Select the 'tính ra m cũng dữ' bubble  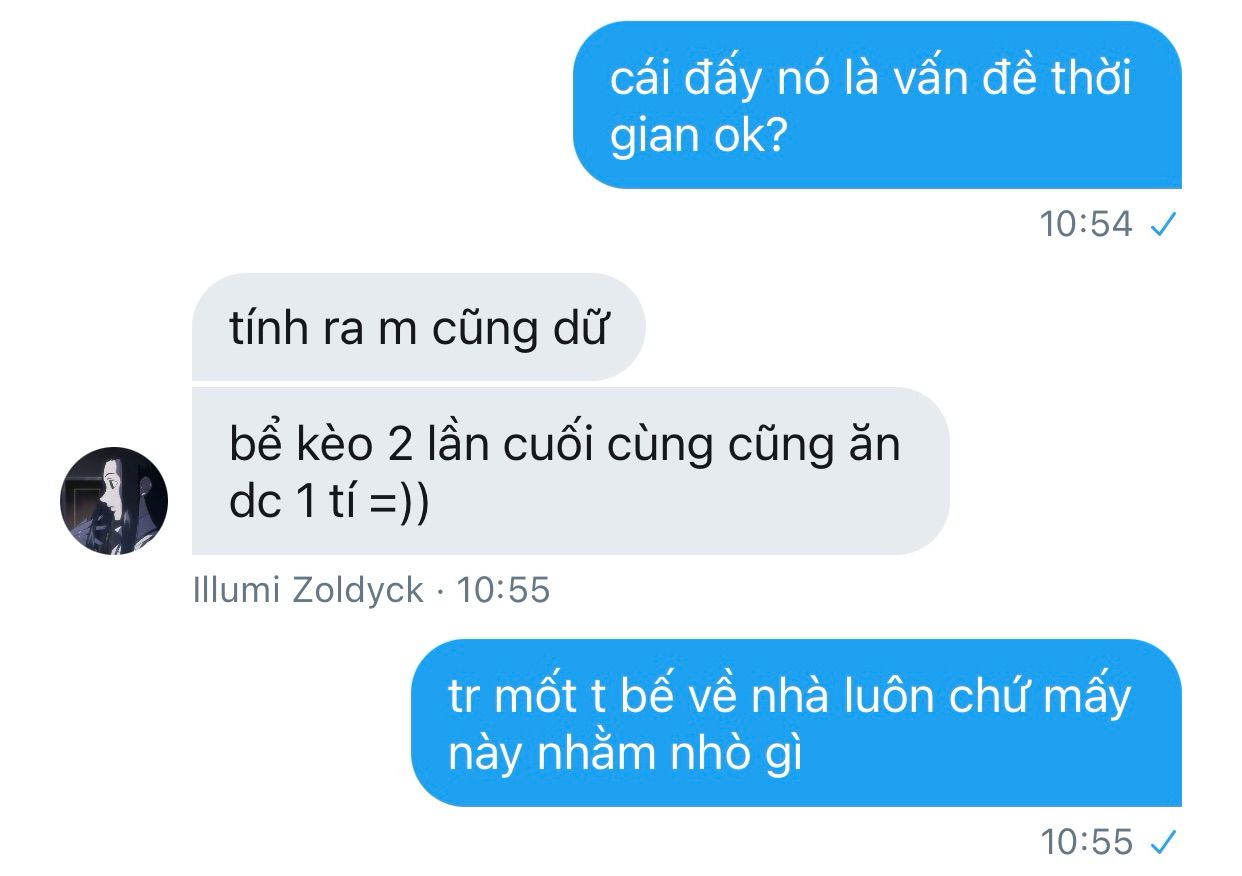tap(418, 327)
